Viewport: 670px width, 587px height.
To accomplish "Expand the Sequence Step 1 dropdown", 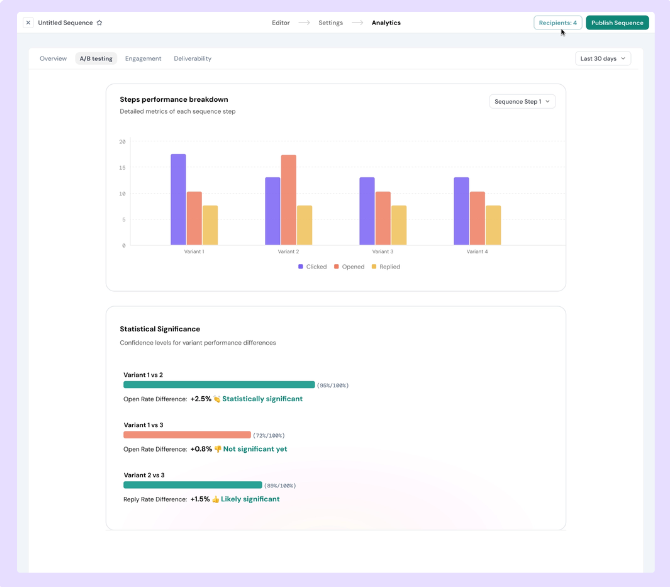I will pyautogui.click(x=522, y=102).
